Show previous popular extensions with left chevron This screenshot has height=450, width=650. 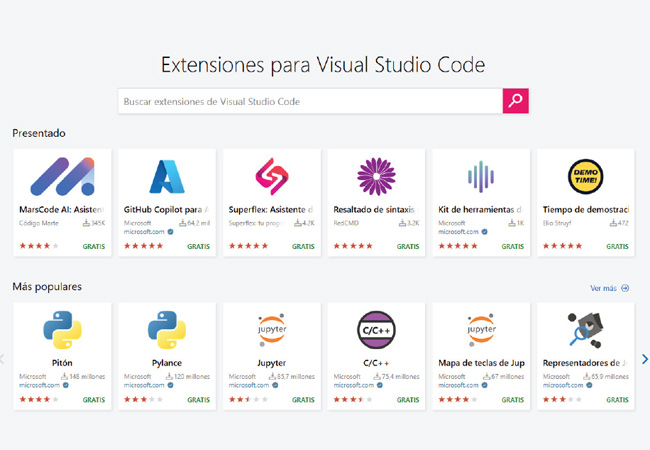(x=2, y=359)
